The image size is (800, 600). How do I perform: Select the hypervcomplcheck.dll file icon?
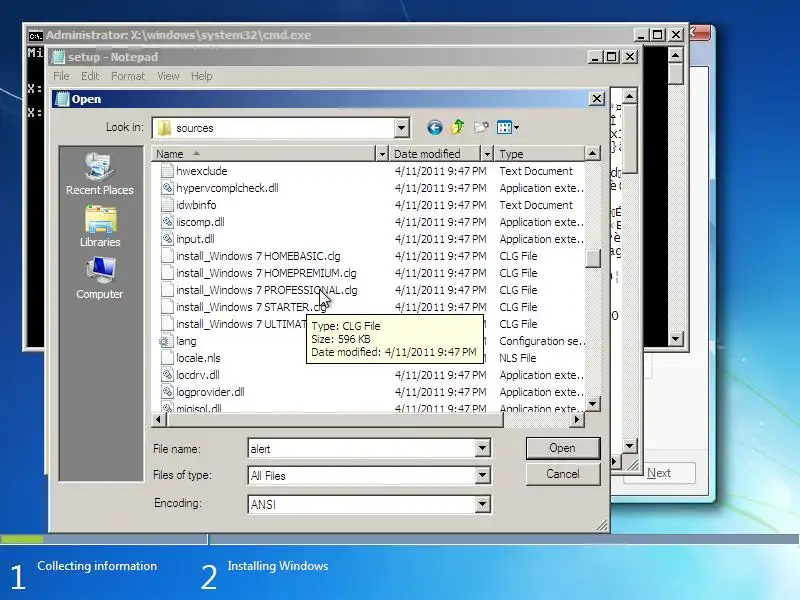[x=167, y=188]
